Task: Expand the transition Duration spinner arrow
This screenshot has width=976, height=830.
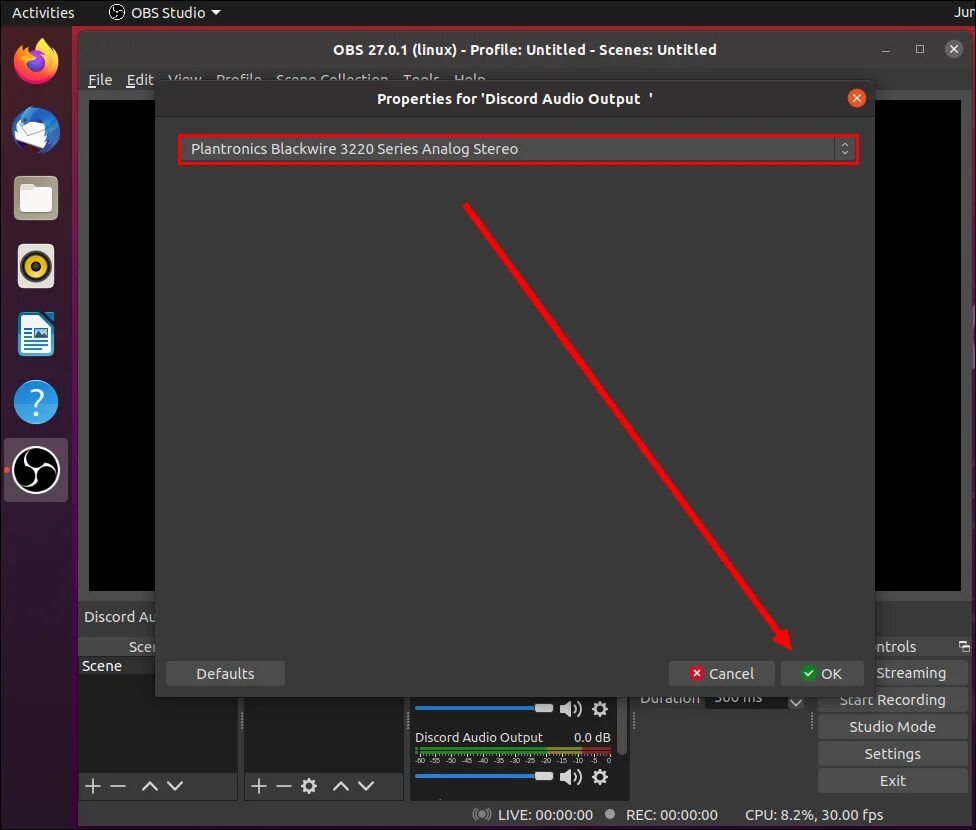Action: pos(795,702)
